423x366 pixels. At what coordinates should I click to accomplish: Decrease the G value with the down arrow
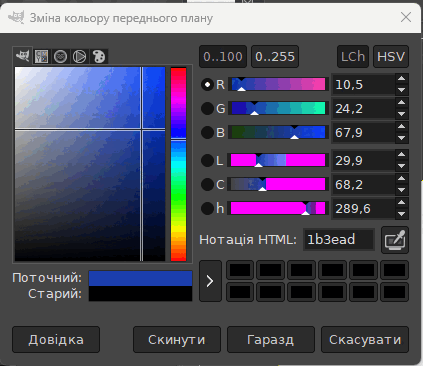coord(402,114)
